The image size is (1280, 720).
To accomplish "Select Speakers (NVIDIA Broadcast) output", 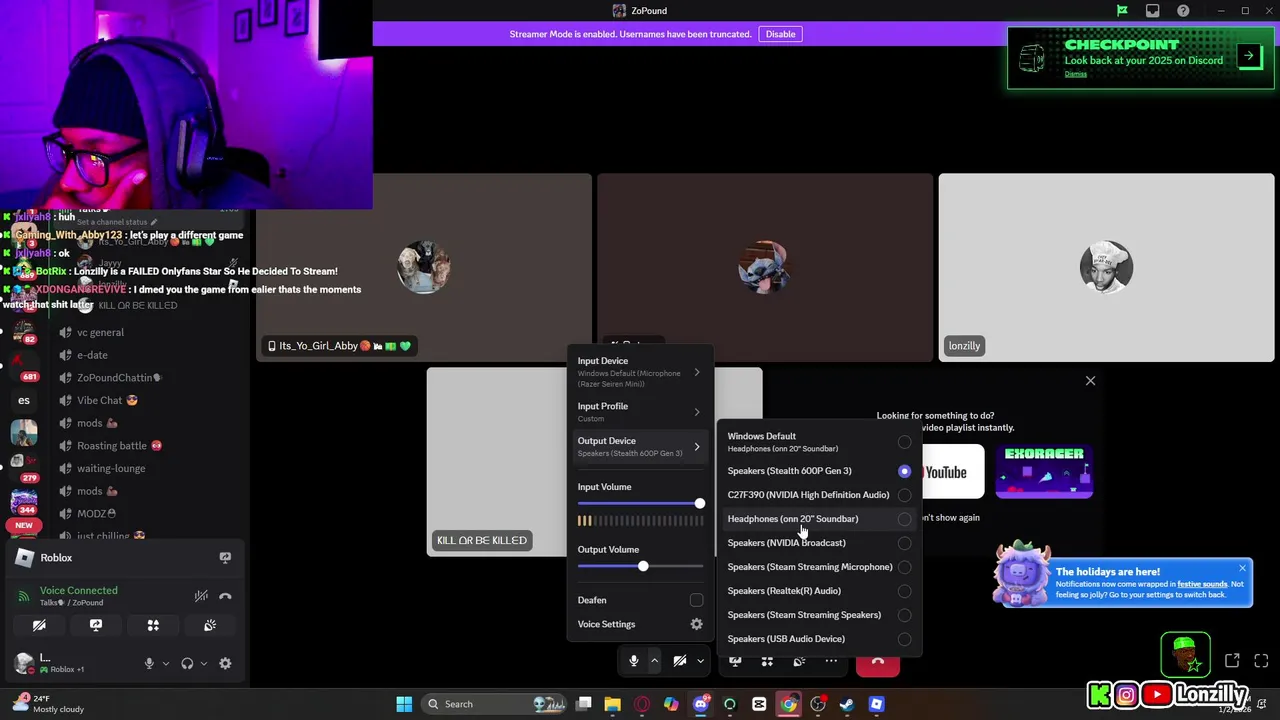I will pos(819,543).
